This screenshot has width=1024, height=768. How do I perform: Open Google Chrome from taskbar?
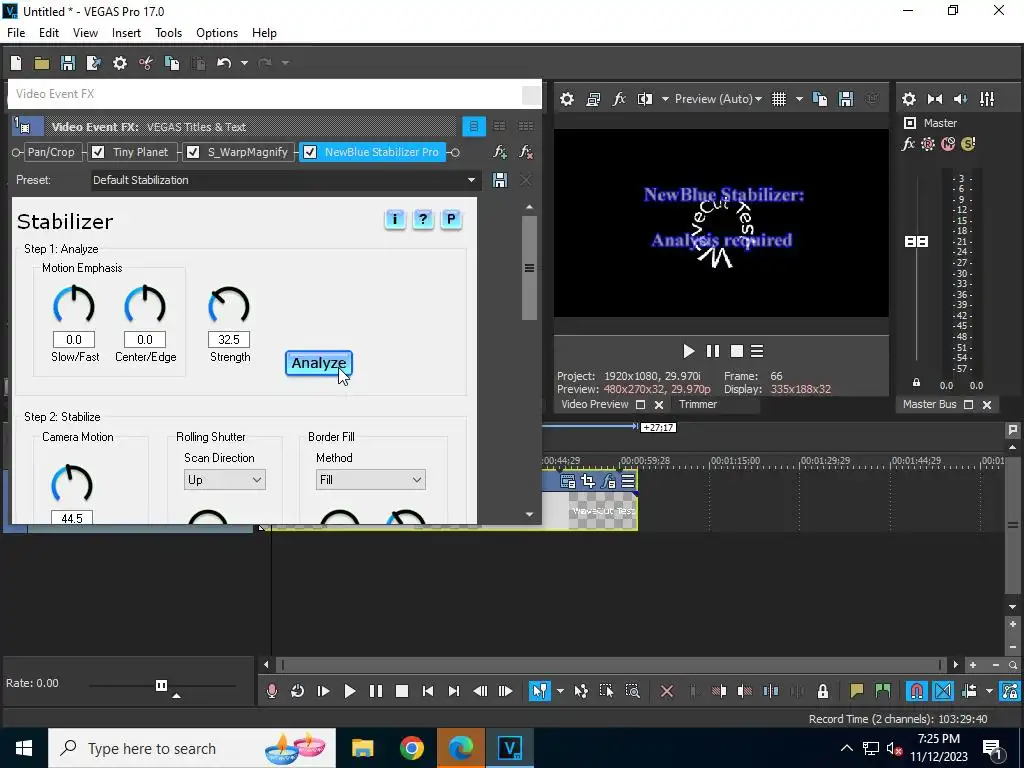point(411,748)
